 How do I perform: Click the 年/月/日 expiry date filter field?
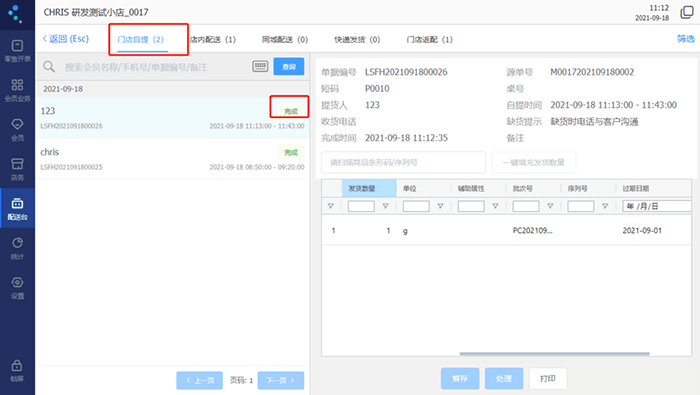tap(657, 206)
